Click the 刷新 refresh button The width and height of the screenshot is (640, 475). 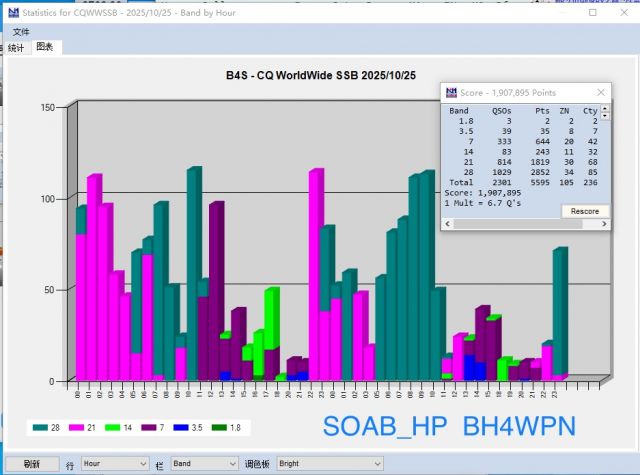[31, 464]
